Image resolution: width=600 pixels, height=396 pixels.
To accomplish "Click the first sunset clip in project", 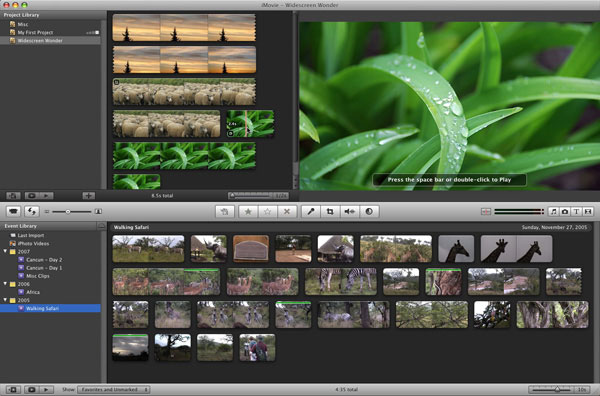I will pos(184,28).
